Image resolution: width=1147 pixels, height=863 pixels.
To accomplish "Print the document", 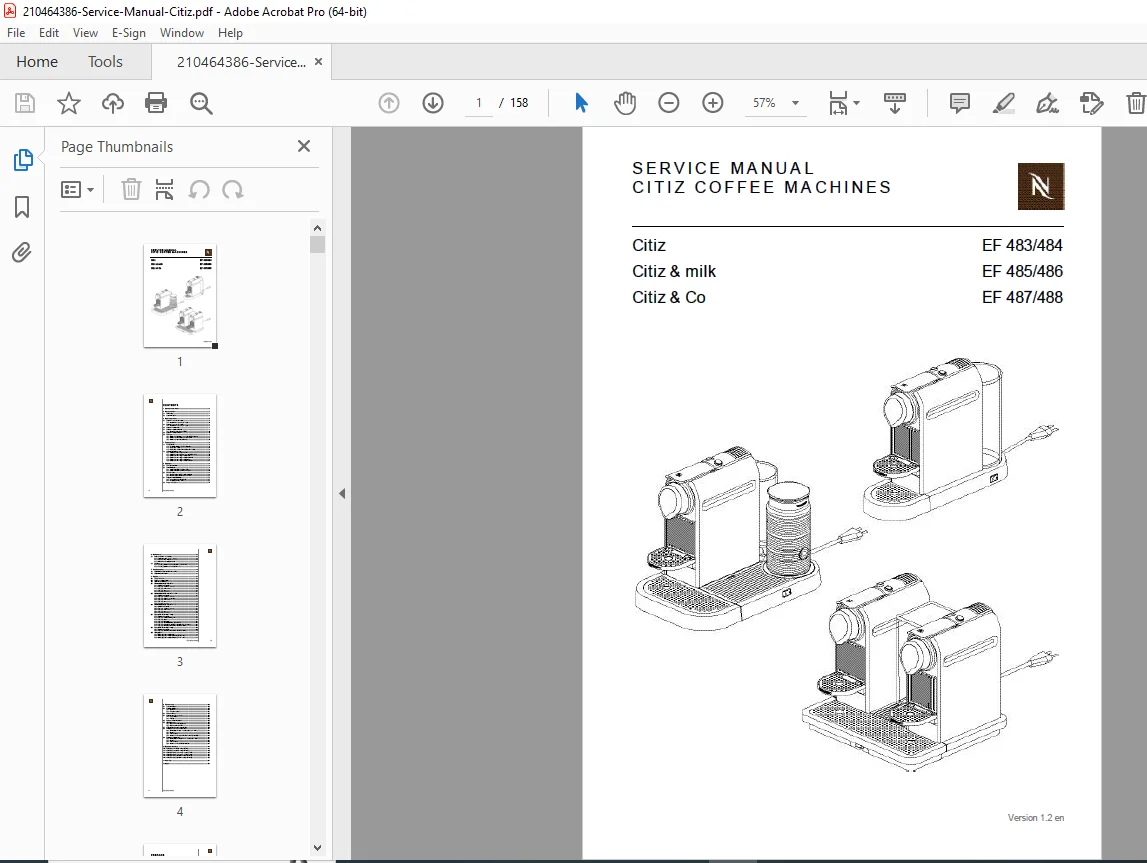I will [x=156, y=103].
